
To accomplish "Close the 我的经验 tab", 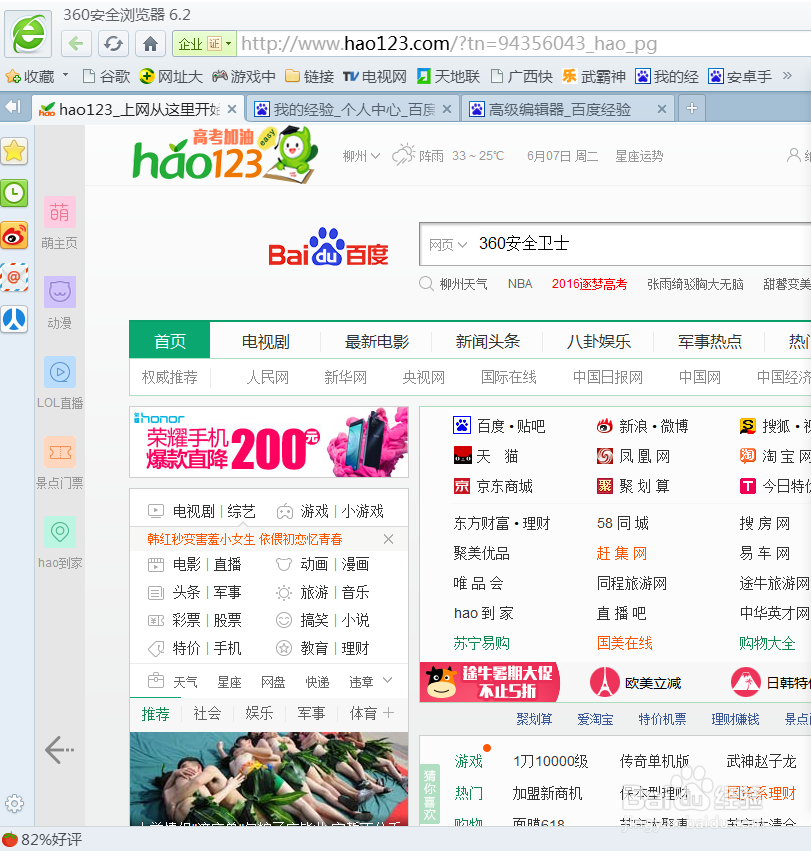I will pyautogui.click(x=447, y=109).
